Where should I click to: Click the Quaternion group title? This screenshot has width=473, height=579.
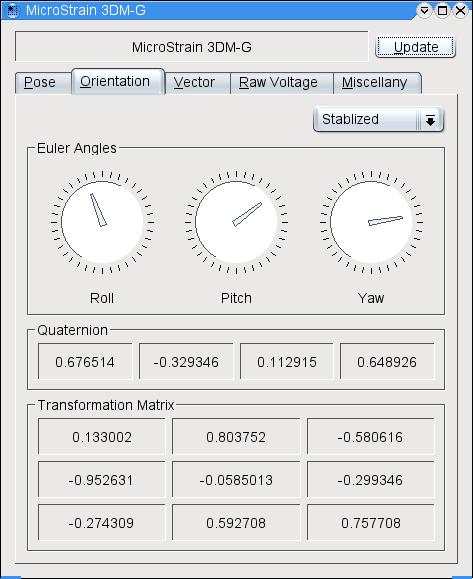[x=72, y=330]
